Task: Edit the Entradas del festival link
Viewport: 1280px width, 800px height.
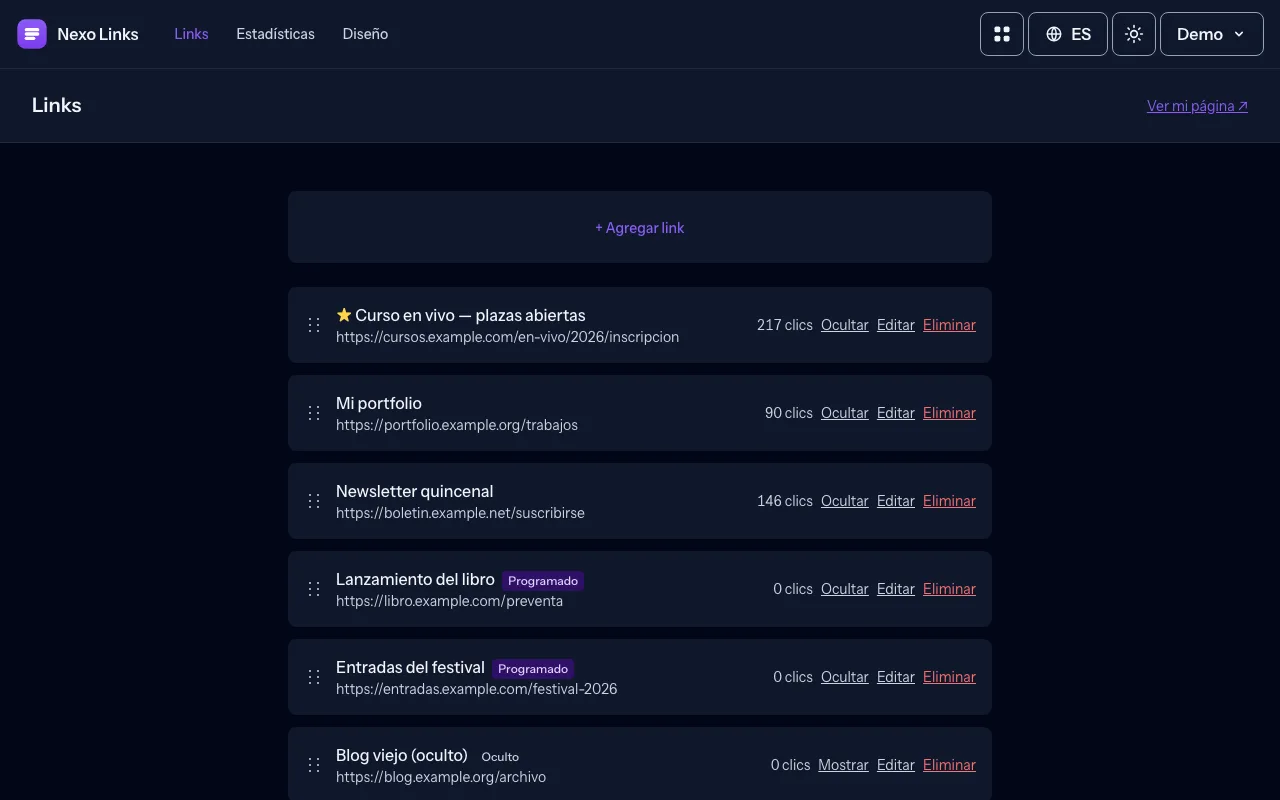Action: coord(896,677)
